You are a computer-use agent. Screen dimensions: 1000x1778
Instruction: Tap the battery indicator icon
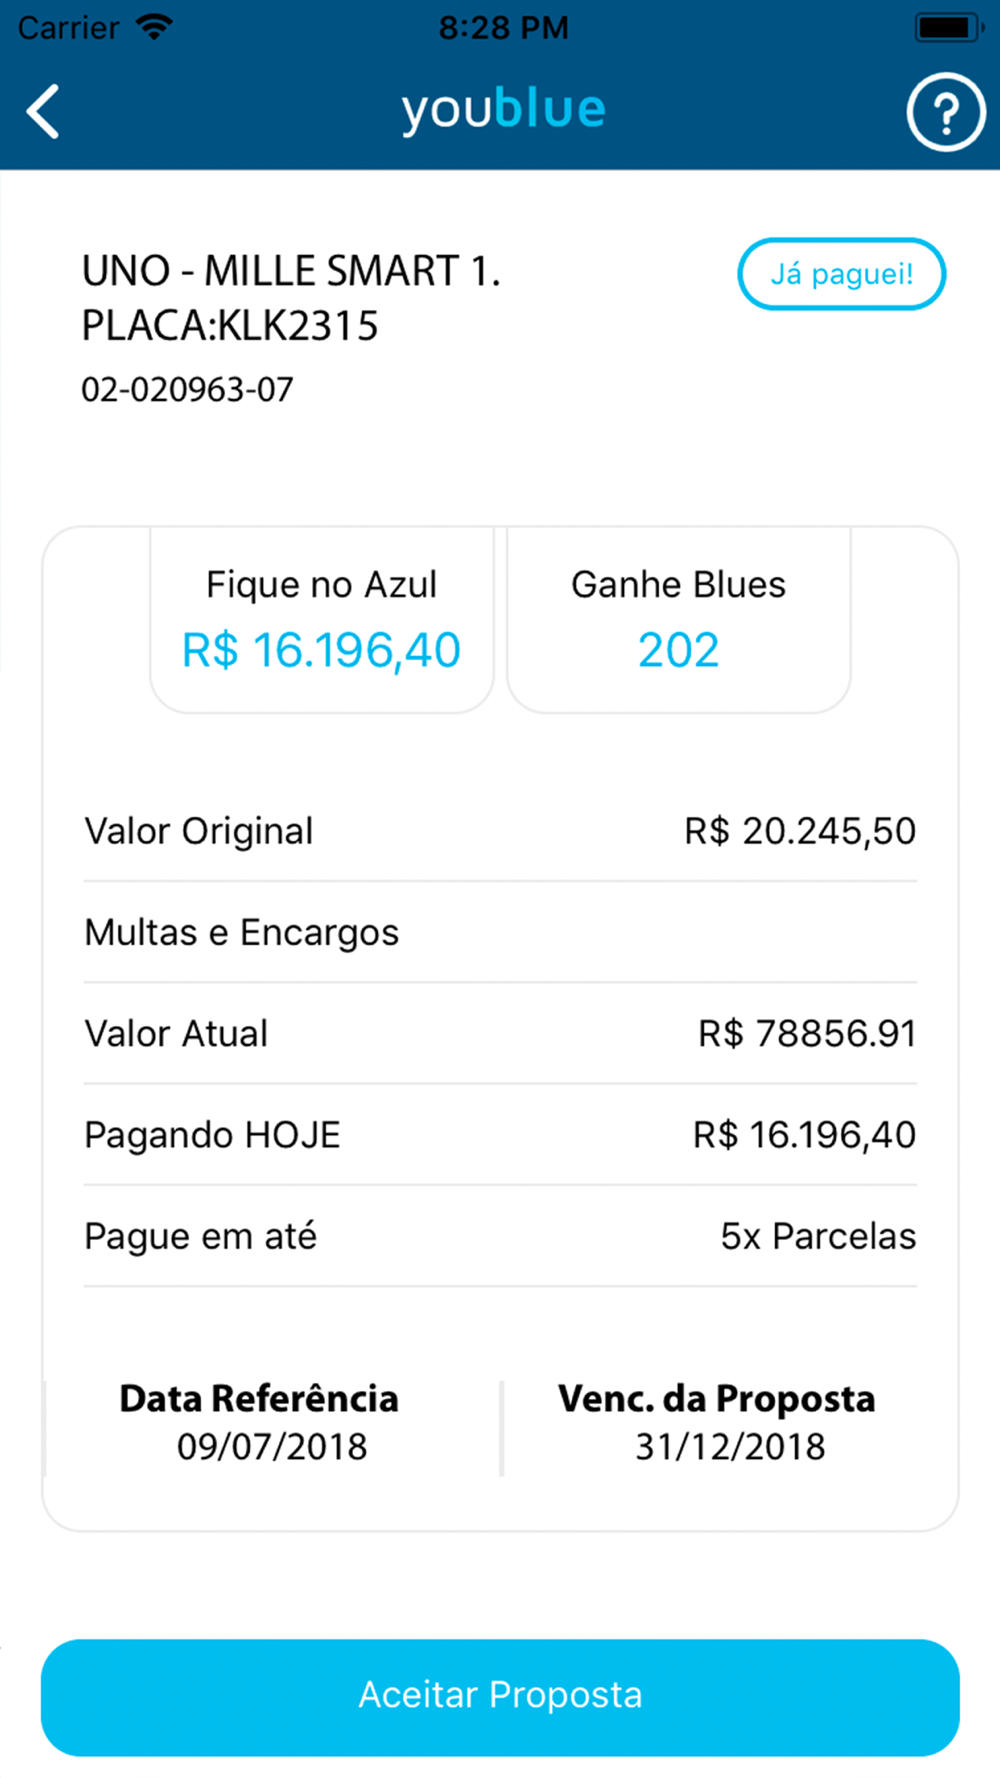click(x=947, y=27)
